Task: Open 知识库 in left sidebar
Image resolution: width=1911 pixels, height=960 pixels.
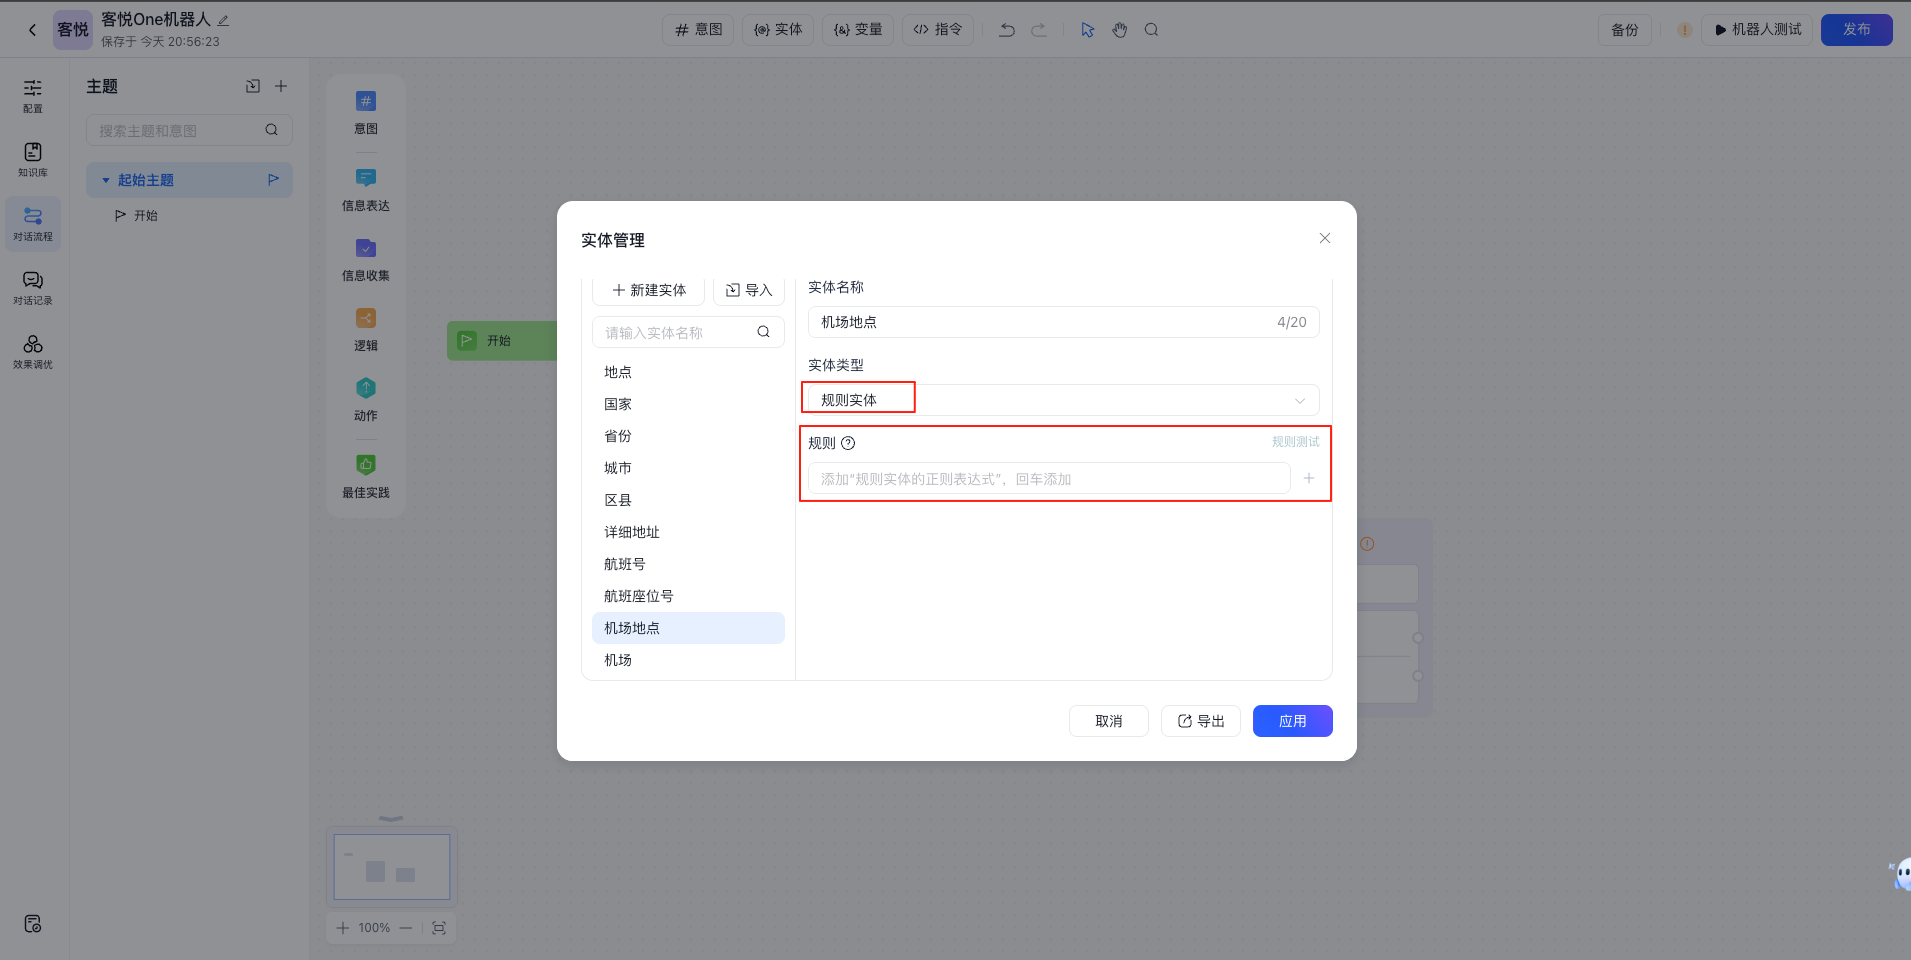Action: point(33,159)
